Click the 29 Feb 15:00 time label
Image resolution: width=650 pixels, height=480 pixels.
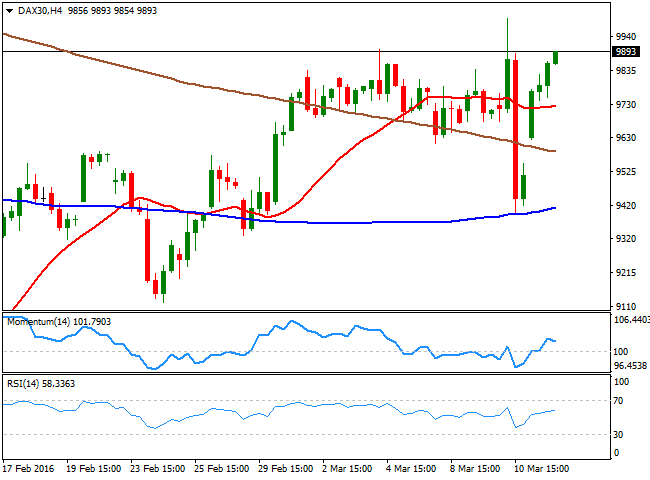(x=285, y=469)
